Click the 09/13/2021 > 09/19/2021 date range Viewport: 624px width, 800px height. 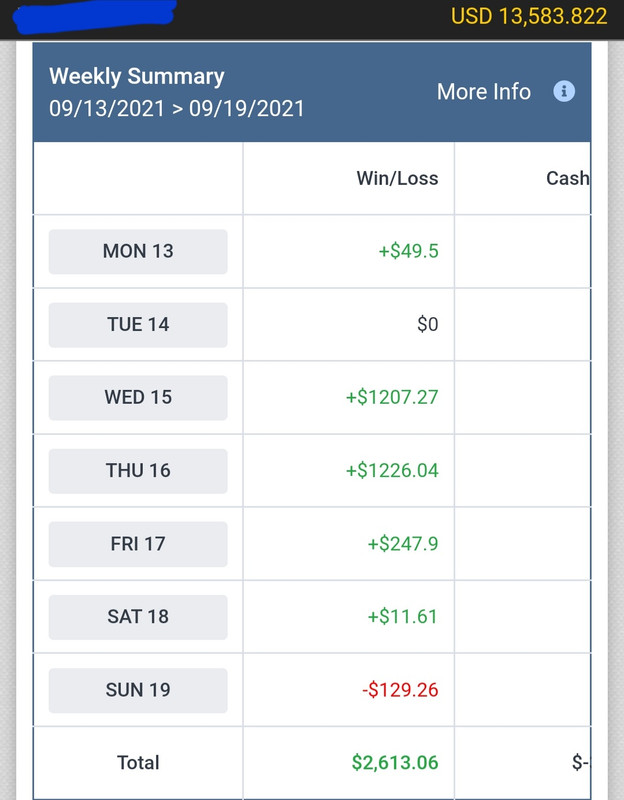coord(177,109)
